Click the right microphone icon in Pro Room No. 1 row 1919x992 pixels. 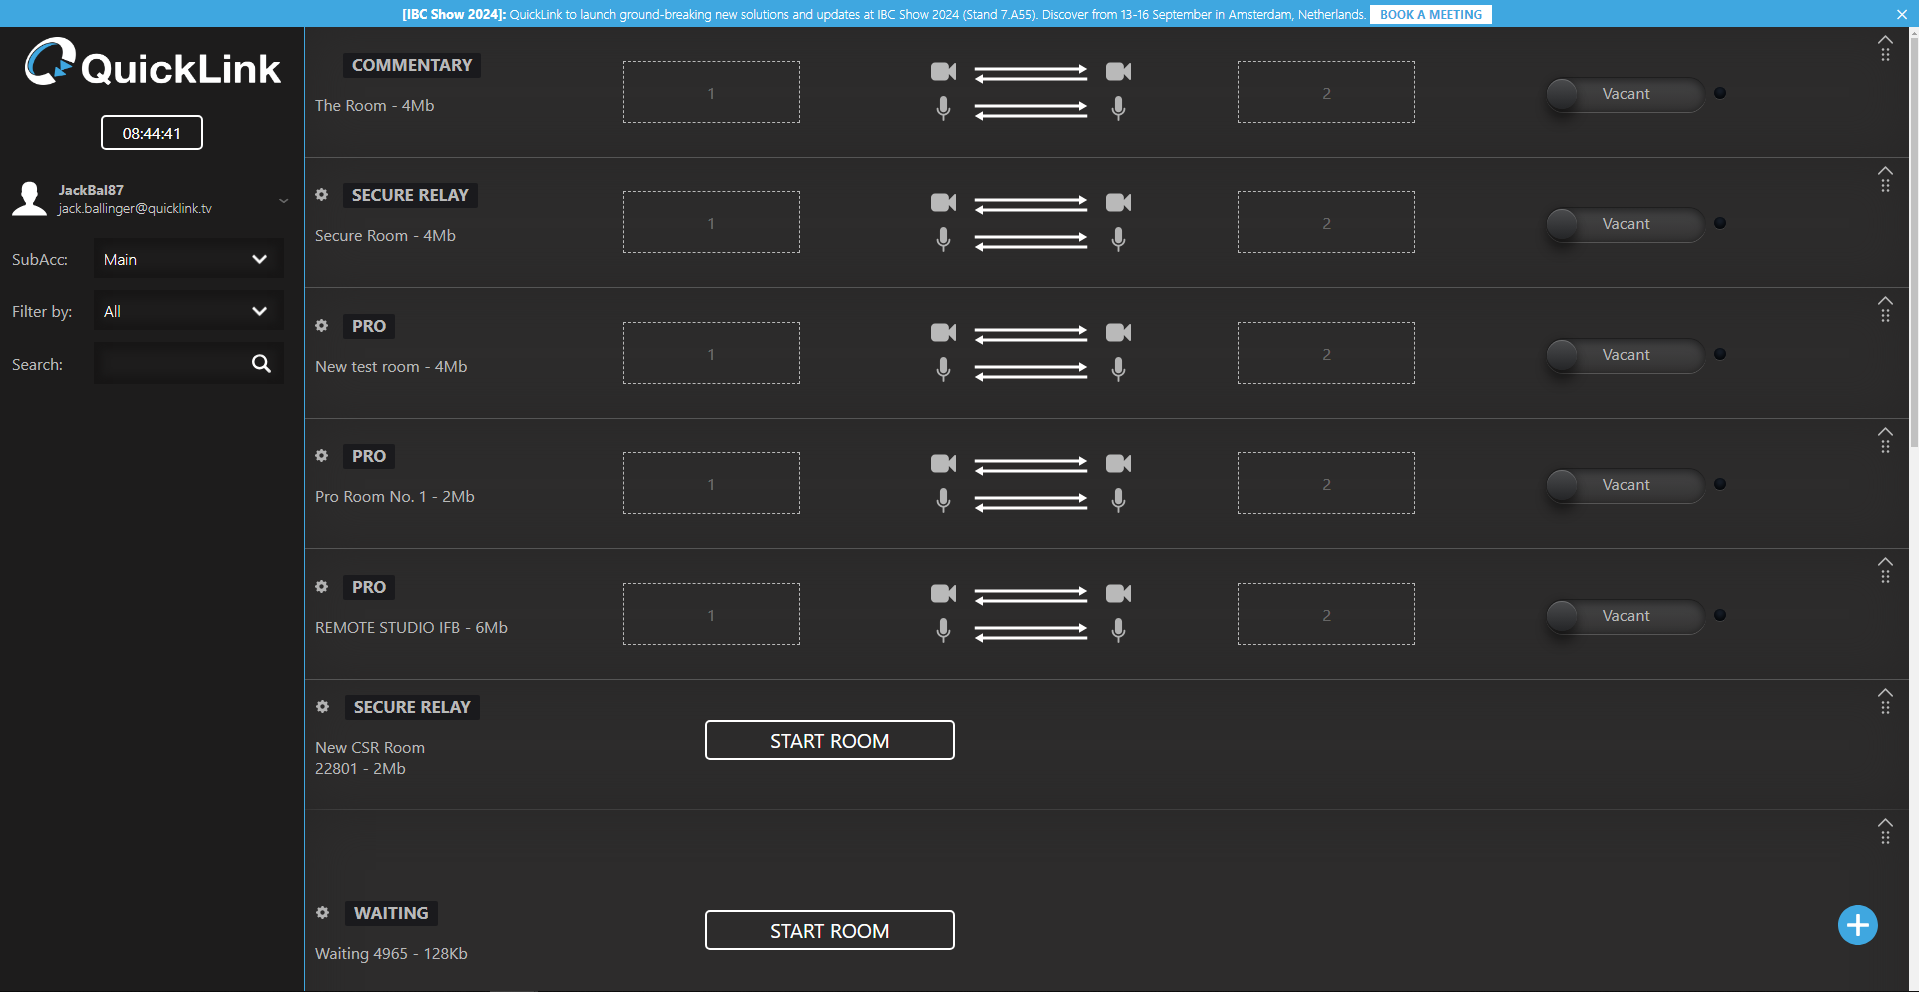point(1118,500)
